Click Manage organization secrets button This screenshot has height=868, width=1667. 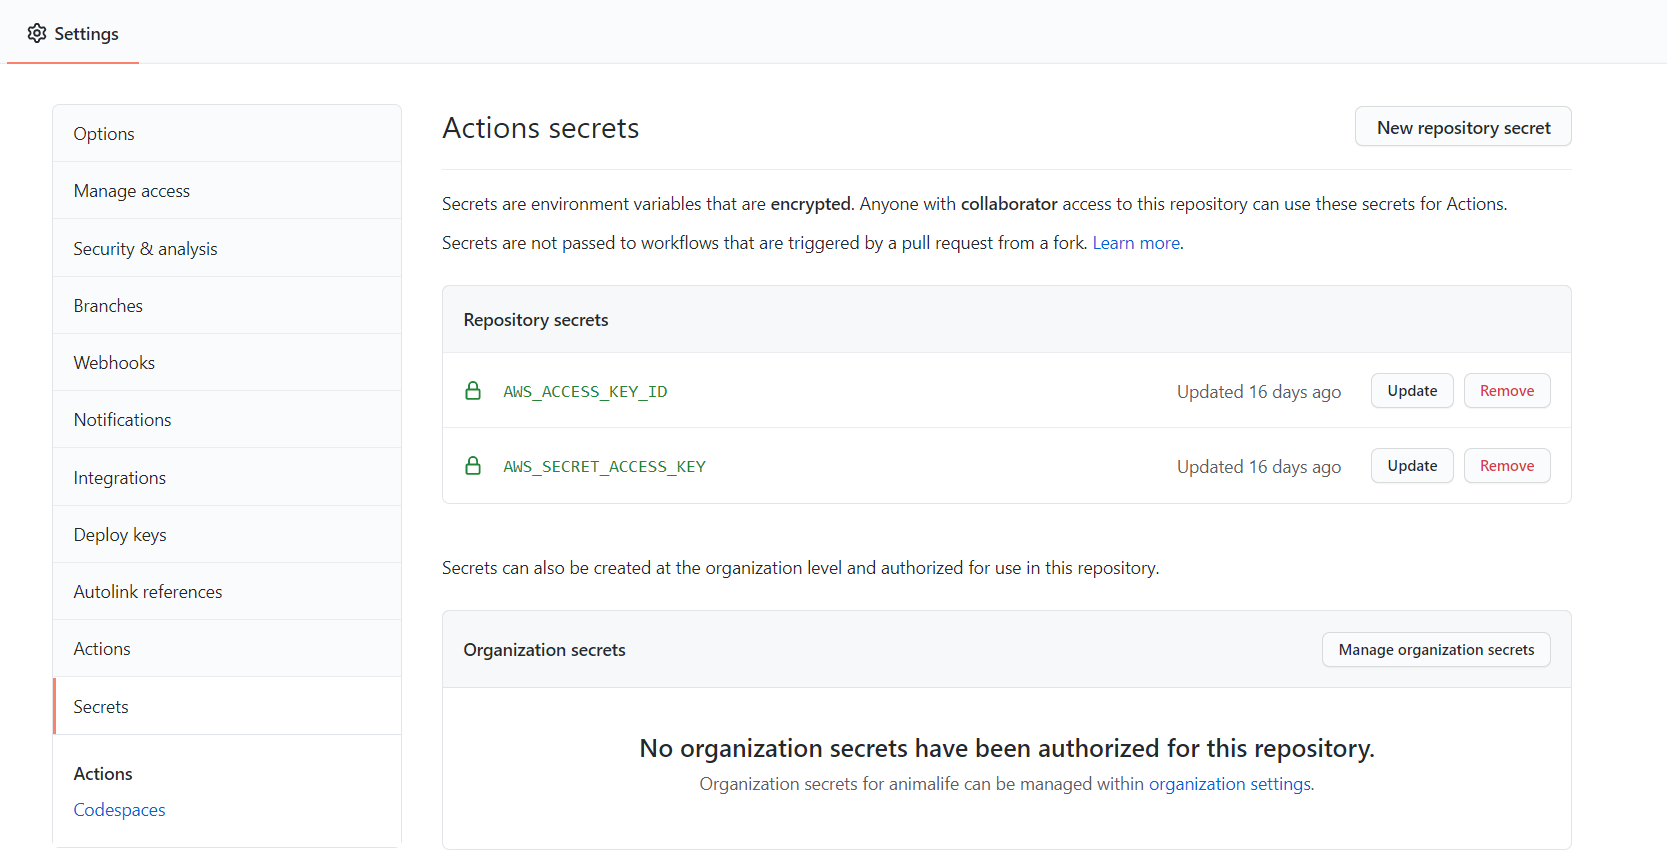(x=1436, y=650)
